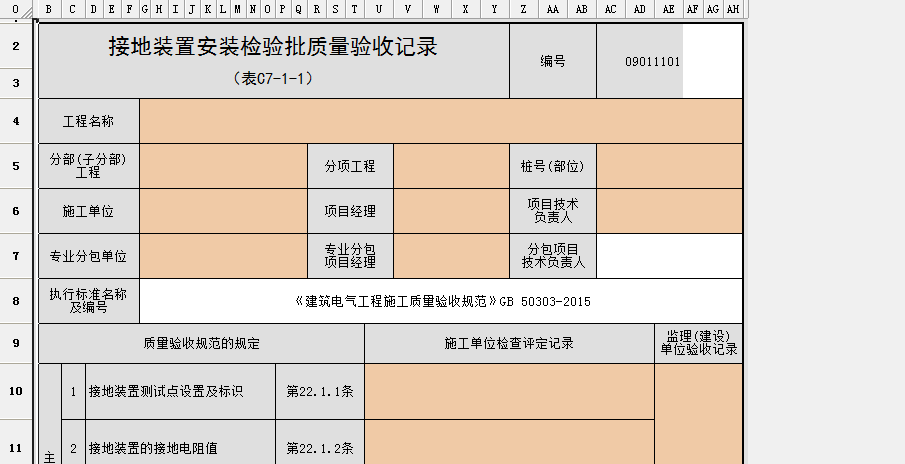Click the white cell right of 分包项目技术负责人
The image size is (905, 464).
point(670,256)
